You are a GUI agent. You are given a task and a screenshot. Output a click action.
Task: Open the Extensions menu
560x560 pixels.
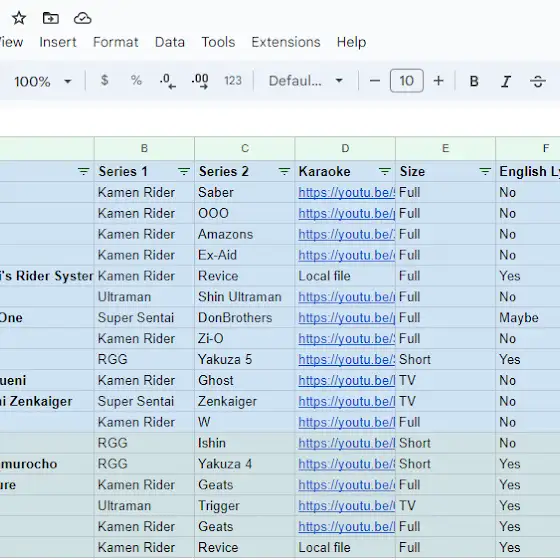286,42
